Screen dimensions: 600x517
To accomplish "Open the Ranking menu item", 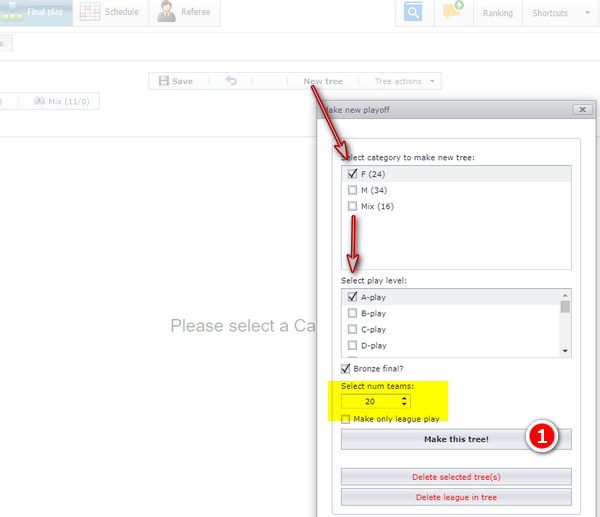I will (498, 13).
